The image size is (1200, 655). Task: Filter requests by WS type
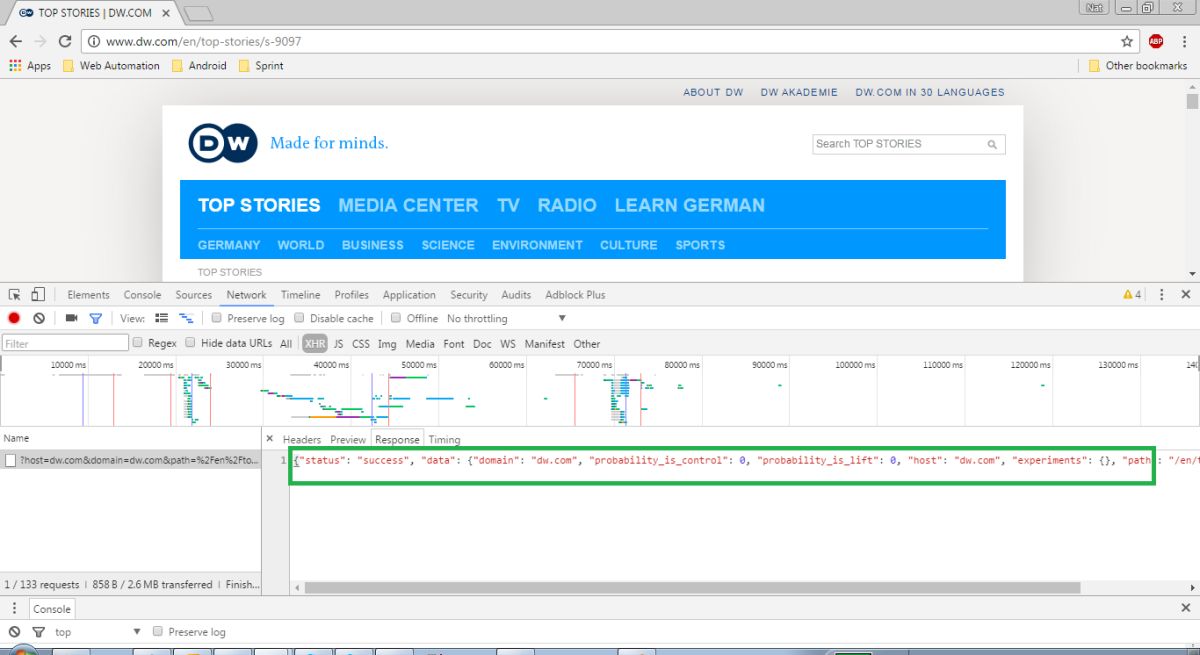[508, 344]
